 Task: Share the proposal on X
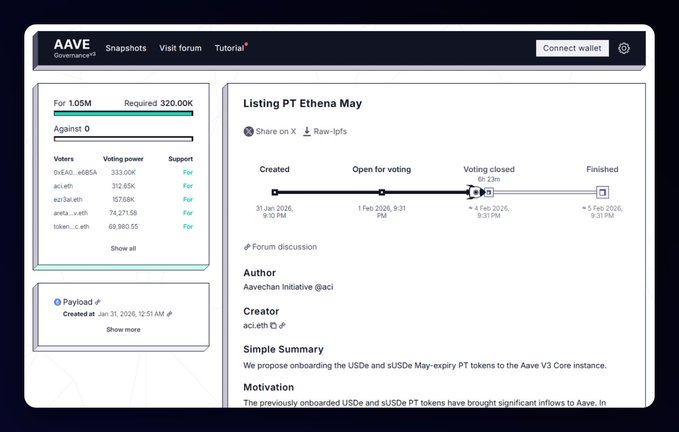[270, 131]
